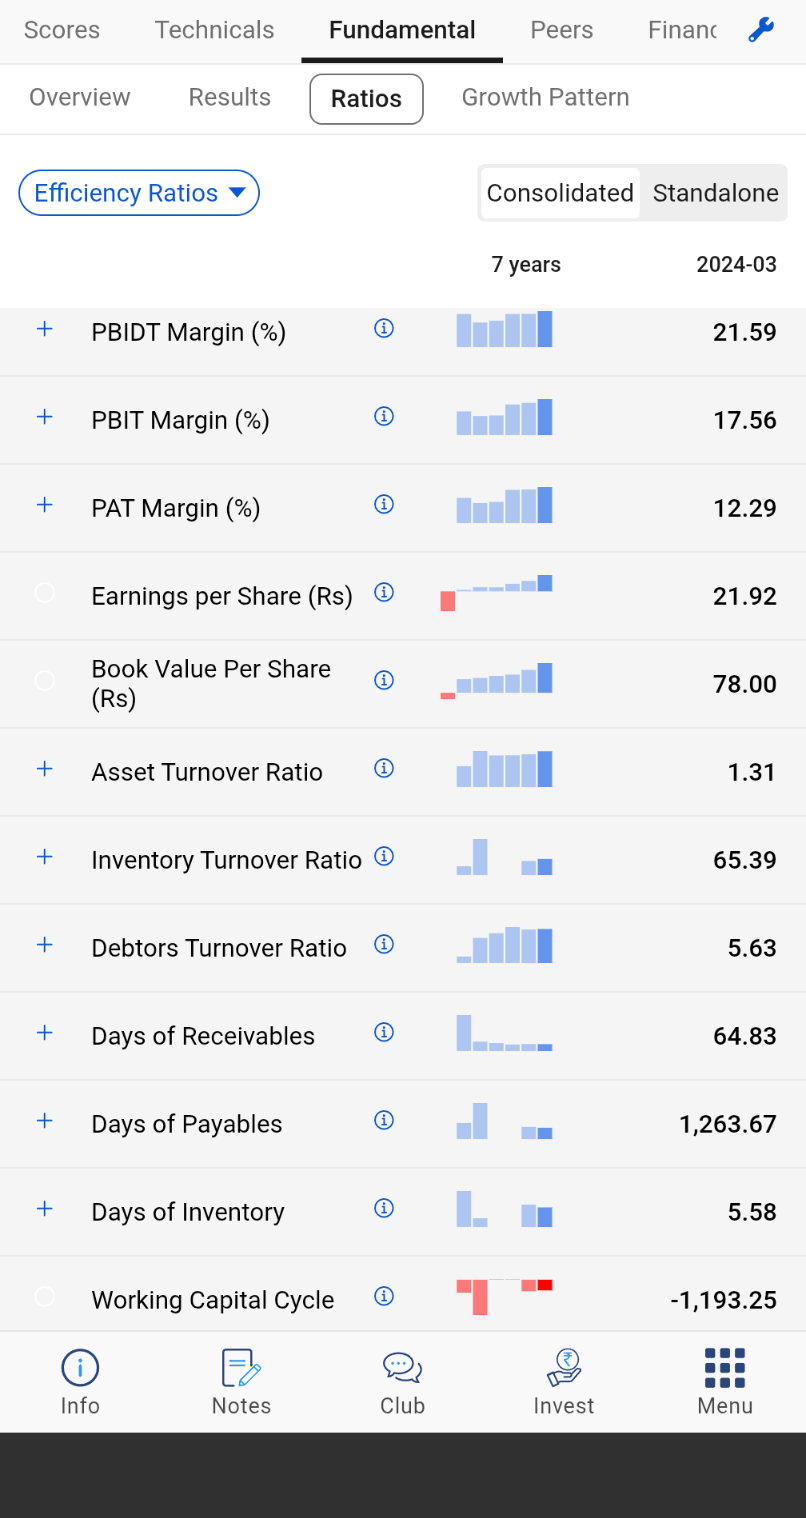Image resolution: width=806 pixels, height=1518 pixels.
Task: Show info for Asset Turnover Ratio
Action: tap(384, 769)
